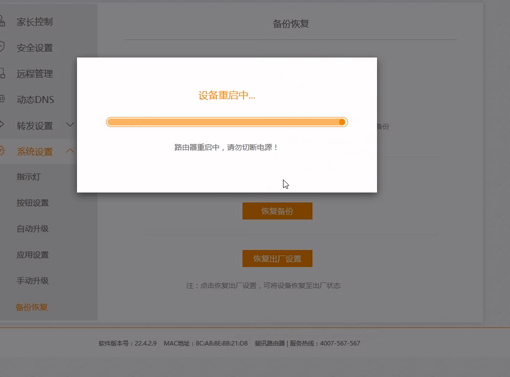Image resolution: width=510 pixels, height=377 pixels.
Task: Open 安全设置 in the sidebar
Action: [35, 48]
